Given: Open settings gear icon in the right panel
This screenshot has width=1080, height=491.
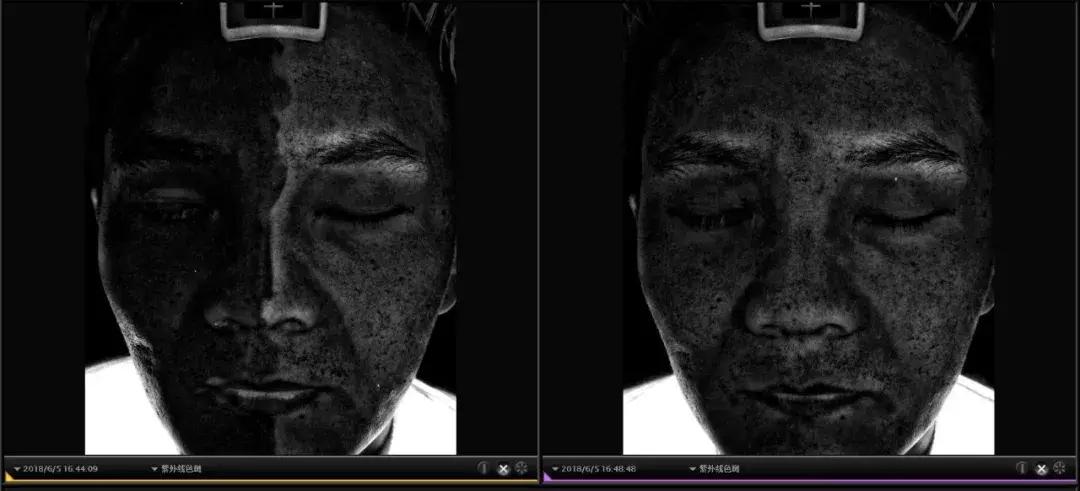Looking at the screenshot, I should 1060,468.
